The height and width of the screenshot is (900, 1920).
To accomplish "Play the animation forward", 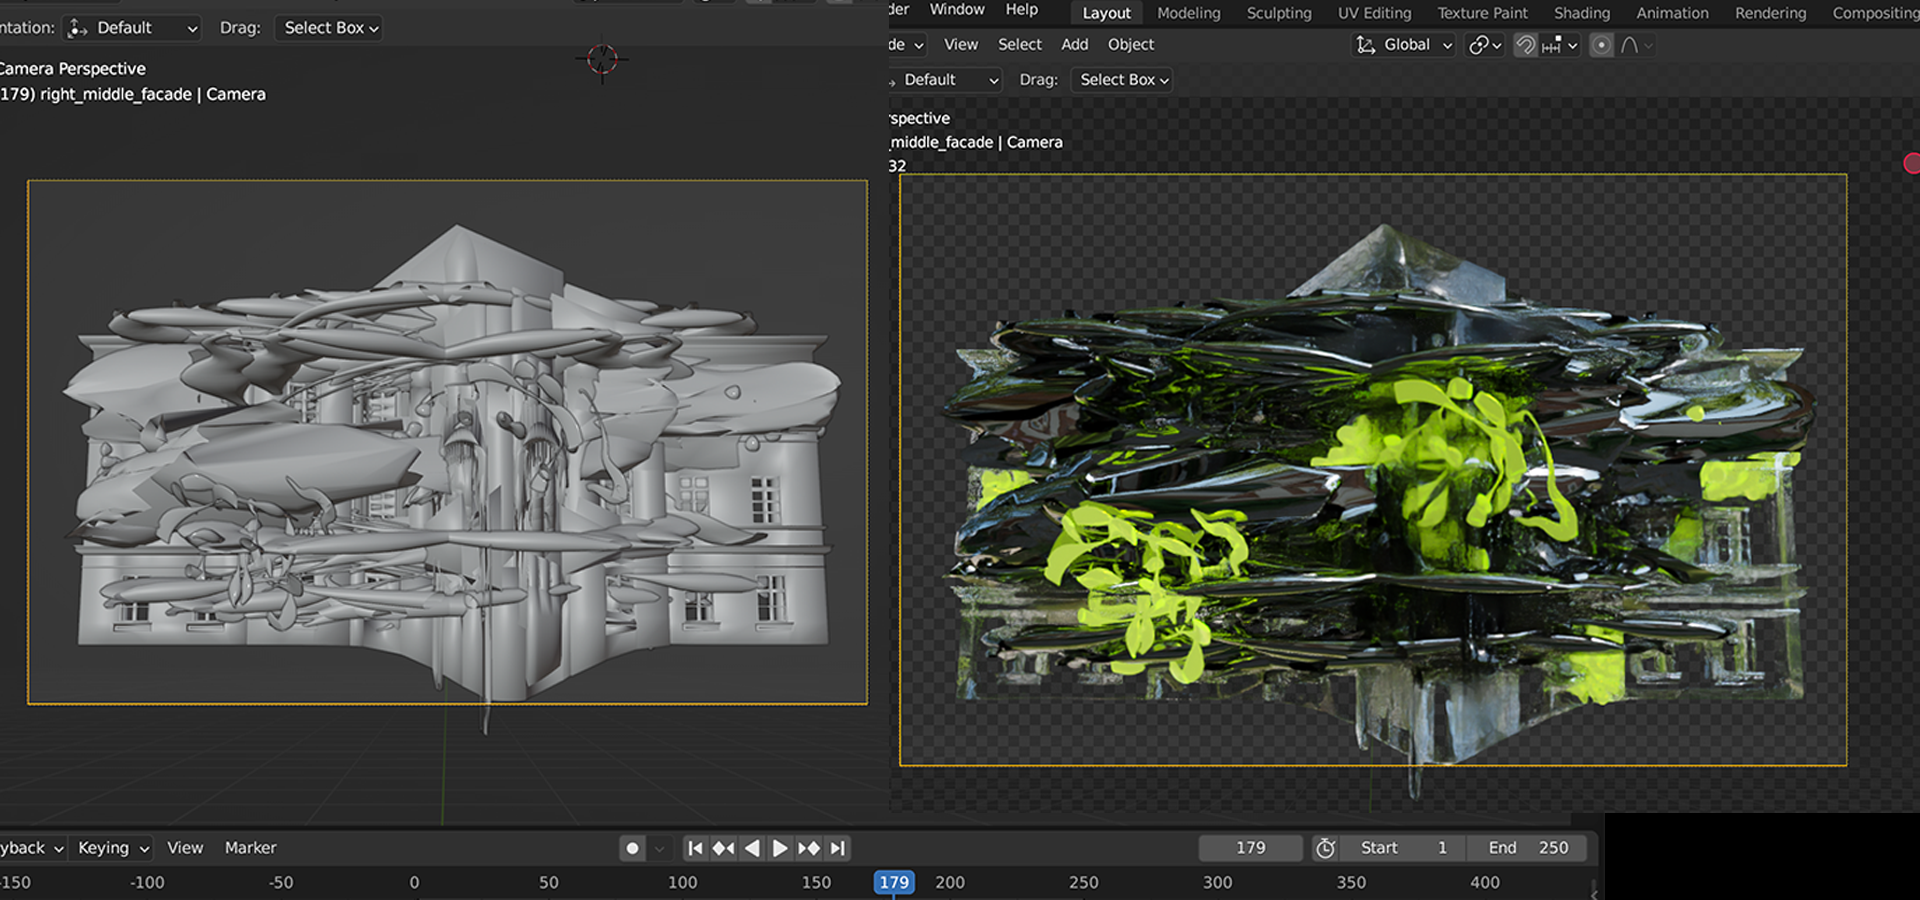I will pyautogui.click(x=780, y=848).
